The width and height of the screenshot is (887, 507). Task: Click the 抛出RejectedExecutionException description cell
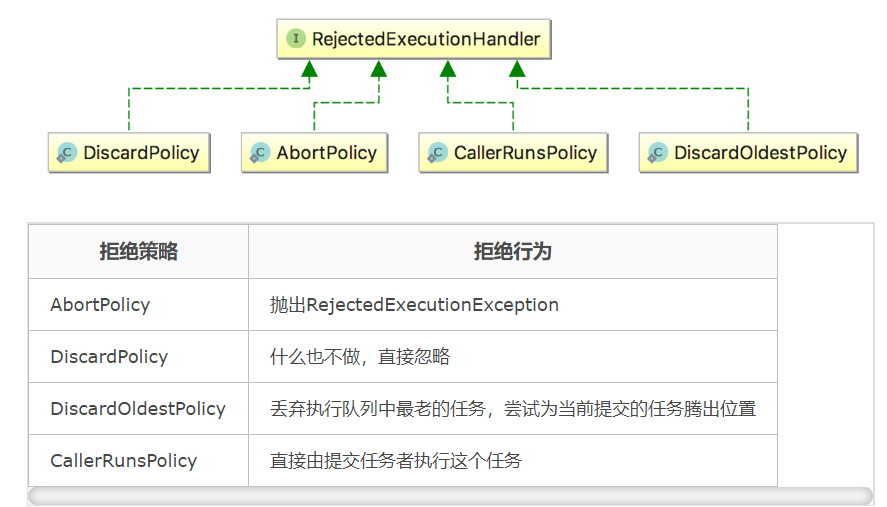click(x=414, y=305)
